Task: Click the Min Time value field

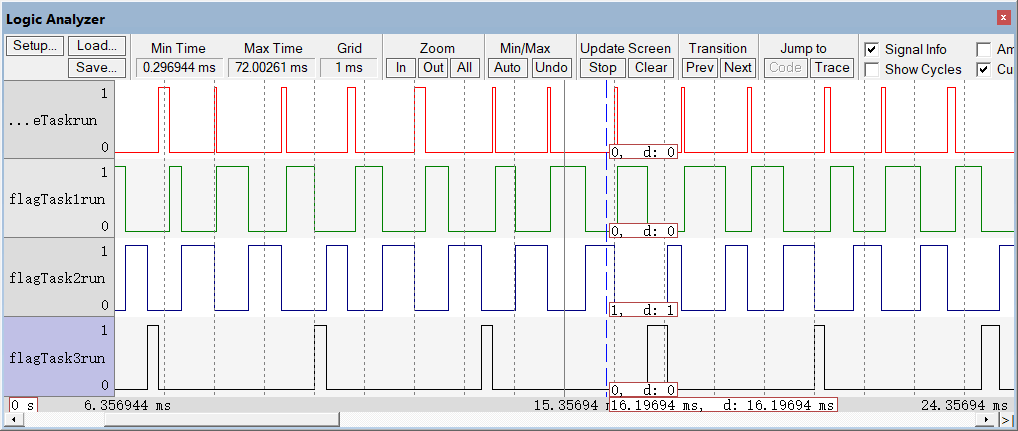Action: pyautogui.click(x=180, y=68)
